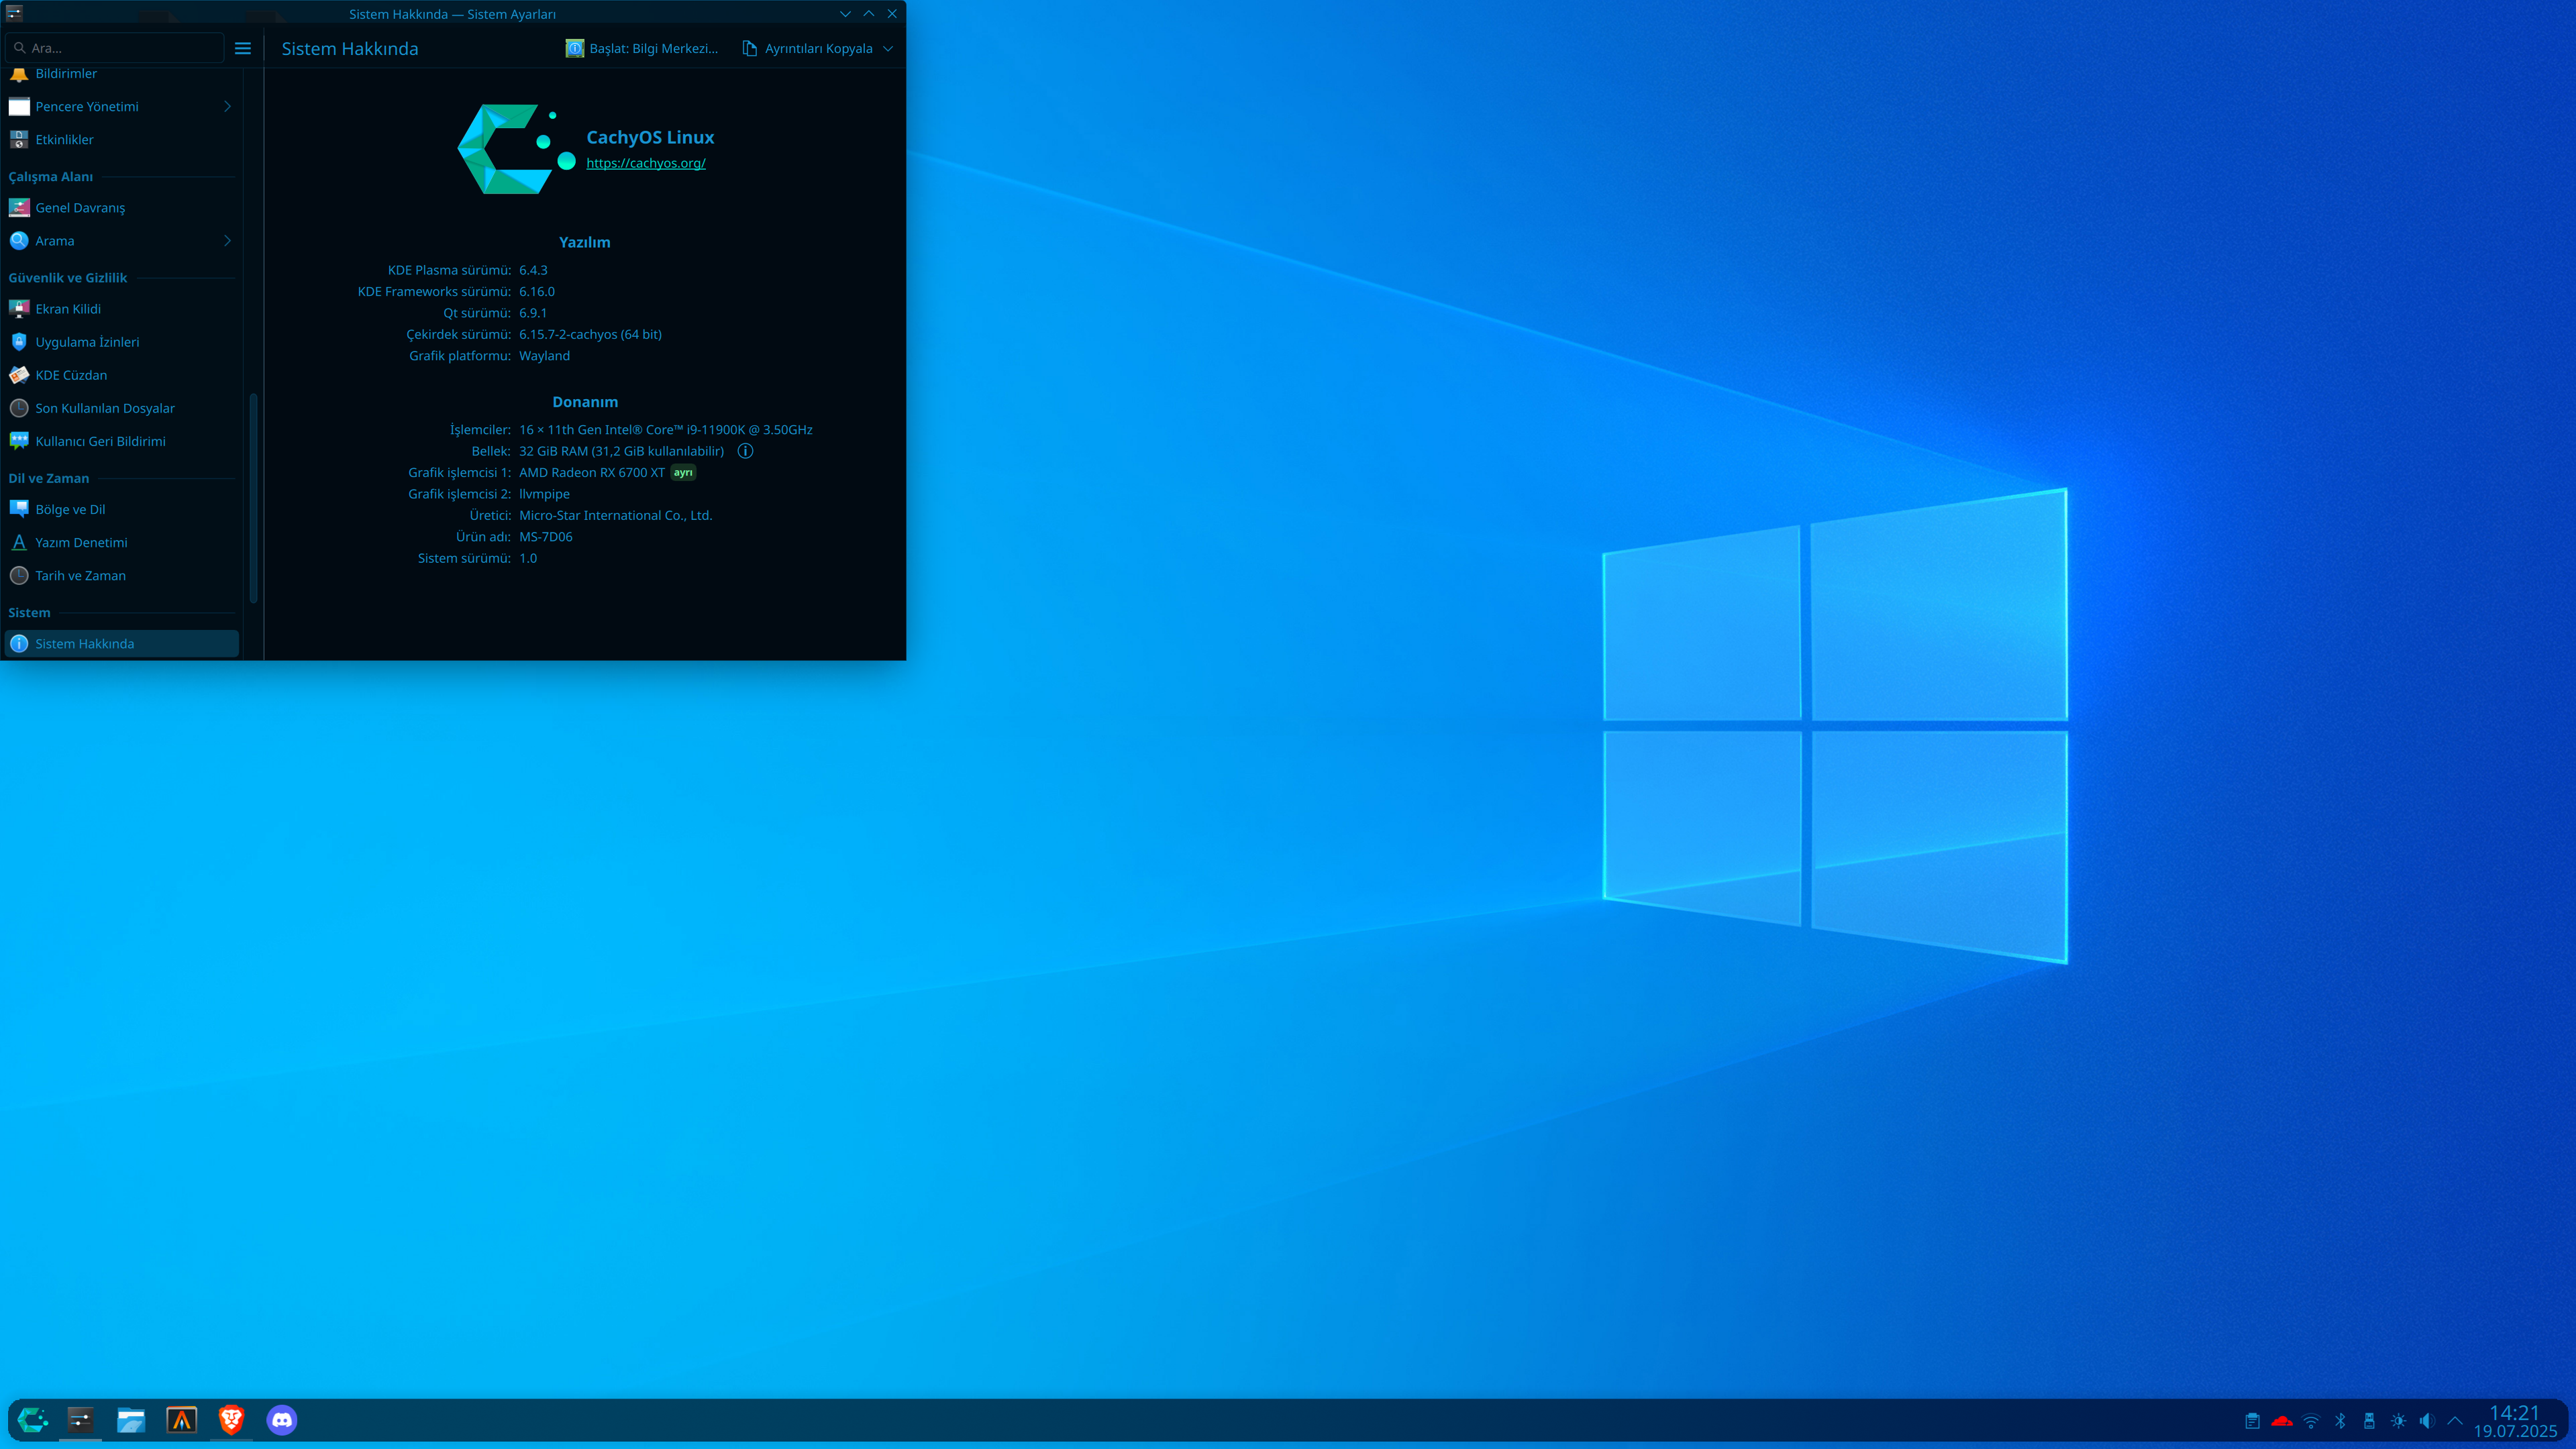Launch the Dolphin file manager
Viewport: 2576px width, 1449px height.
pos(131,1419)
